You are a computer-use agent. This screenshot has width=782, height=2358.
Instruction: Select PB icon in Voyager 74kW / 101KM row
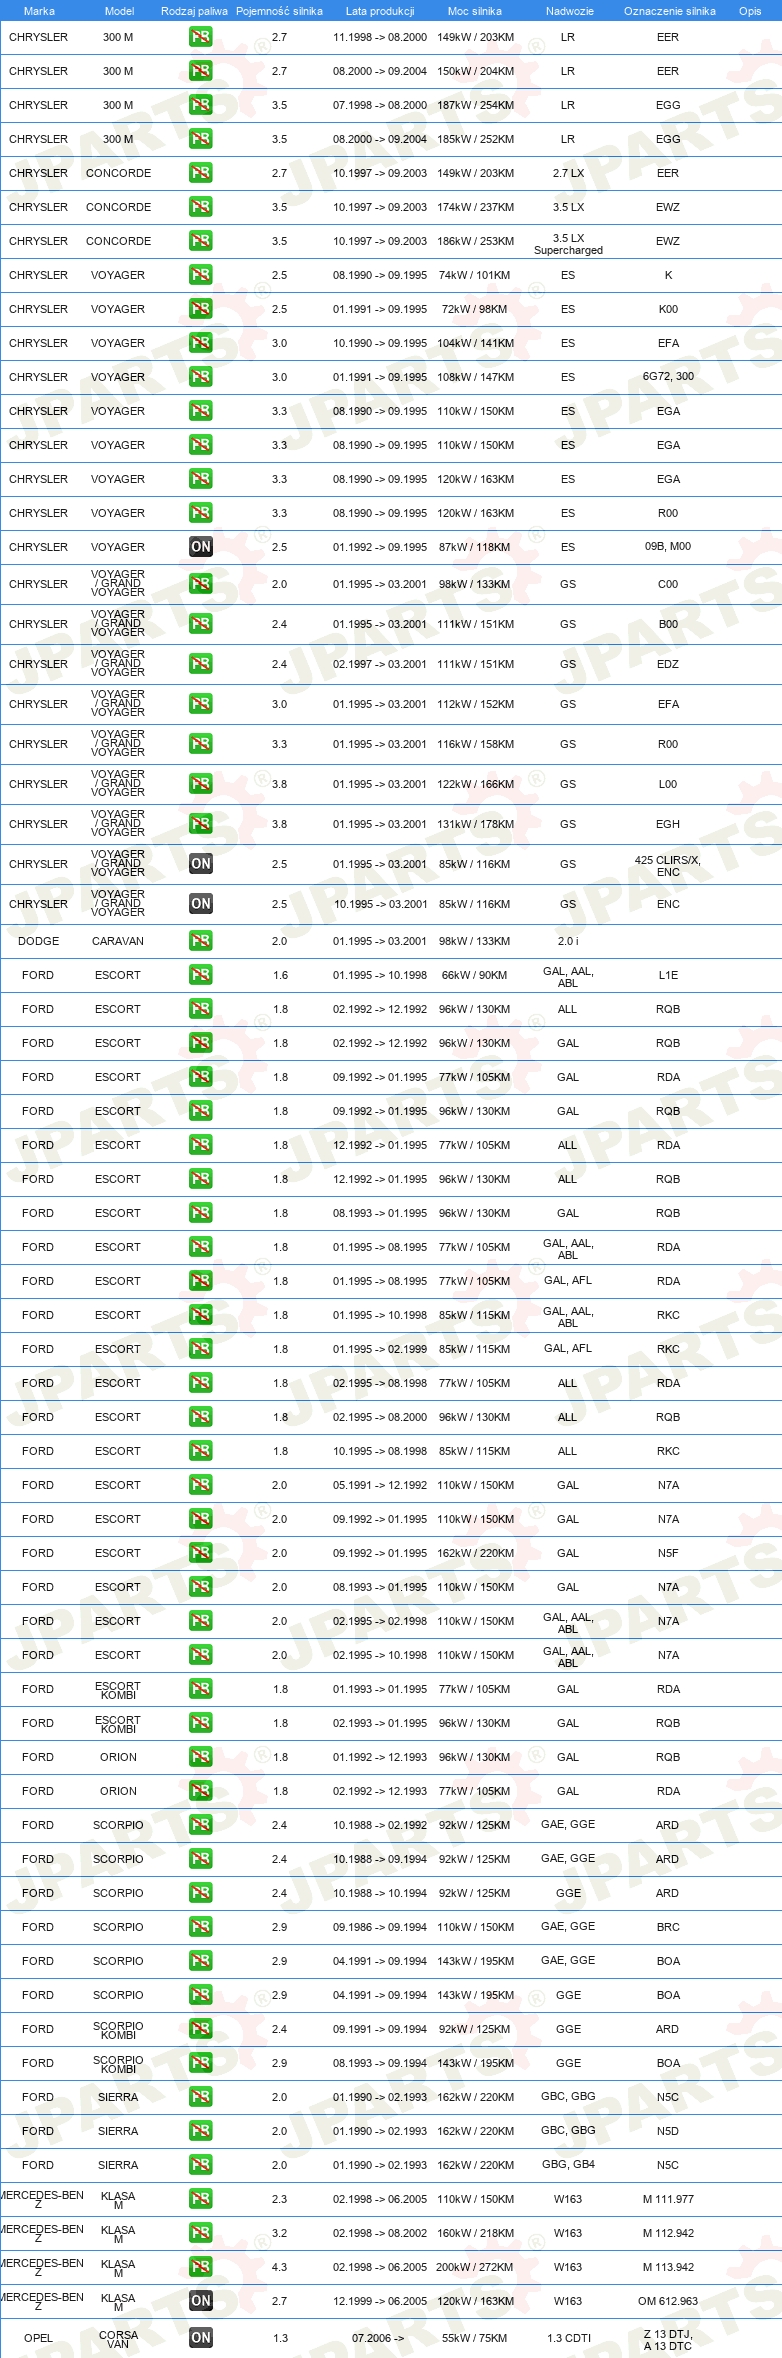[201, 275]
